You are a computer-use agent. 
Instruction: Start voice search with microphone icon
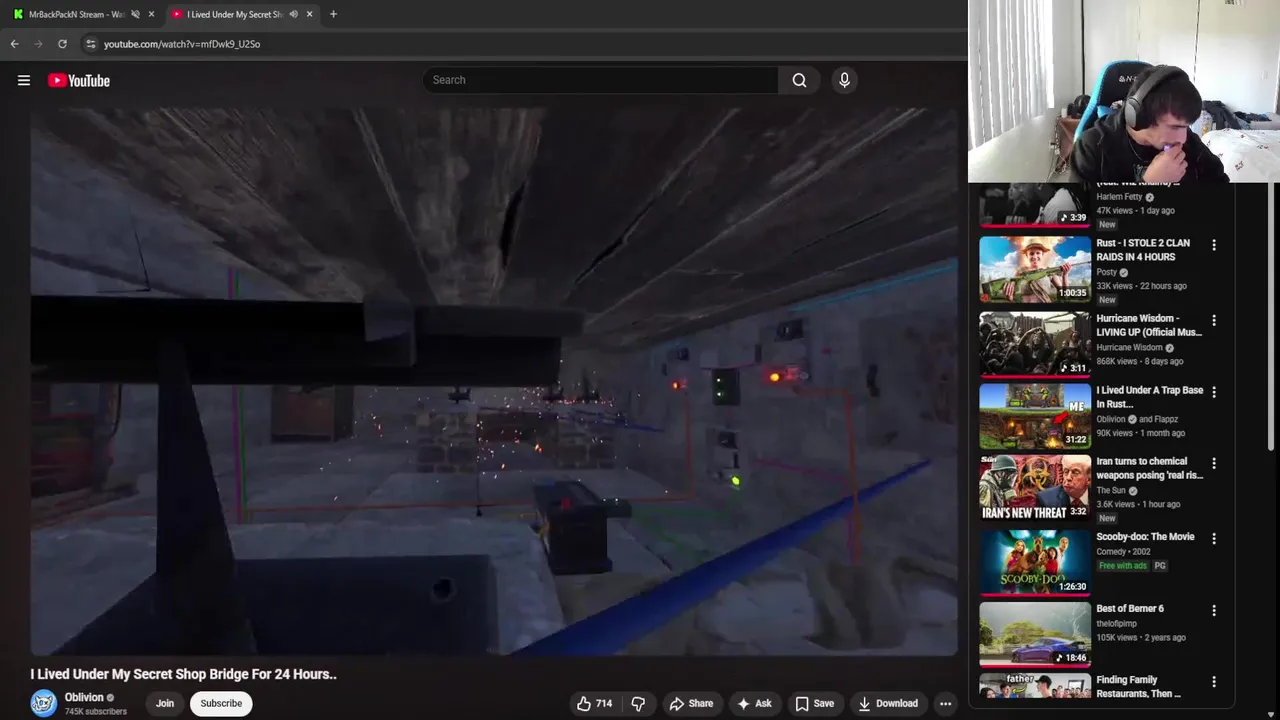coord(844,80)
